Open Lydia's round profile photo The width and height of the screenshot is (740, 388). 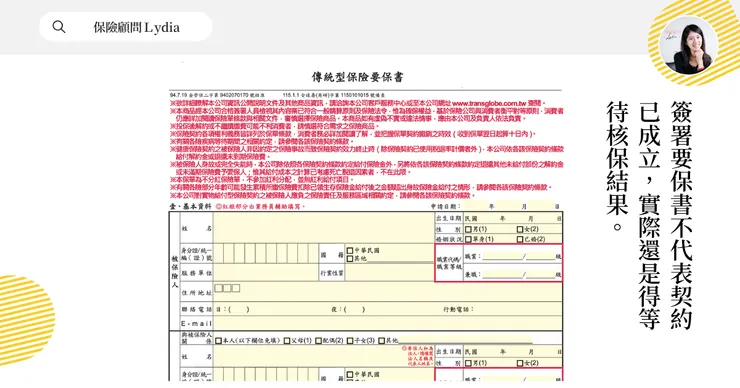coord(689,45)
